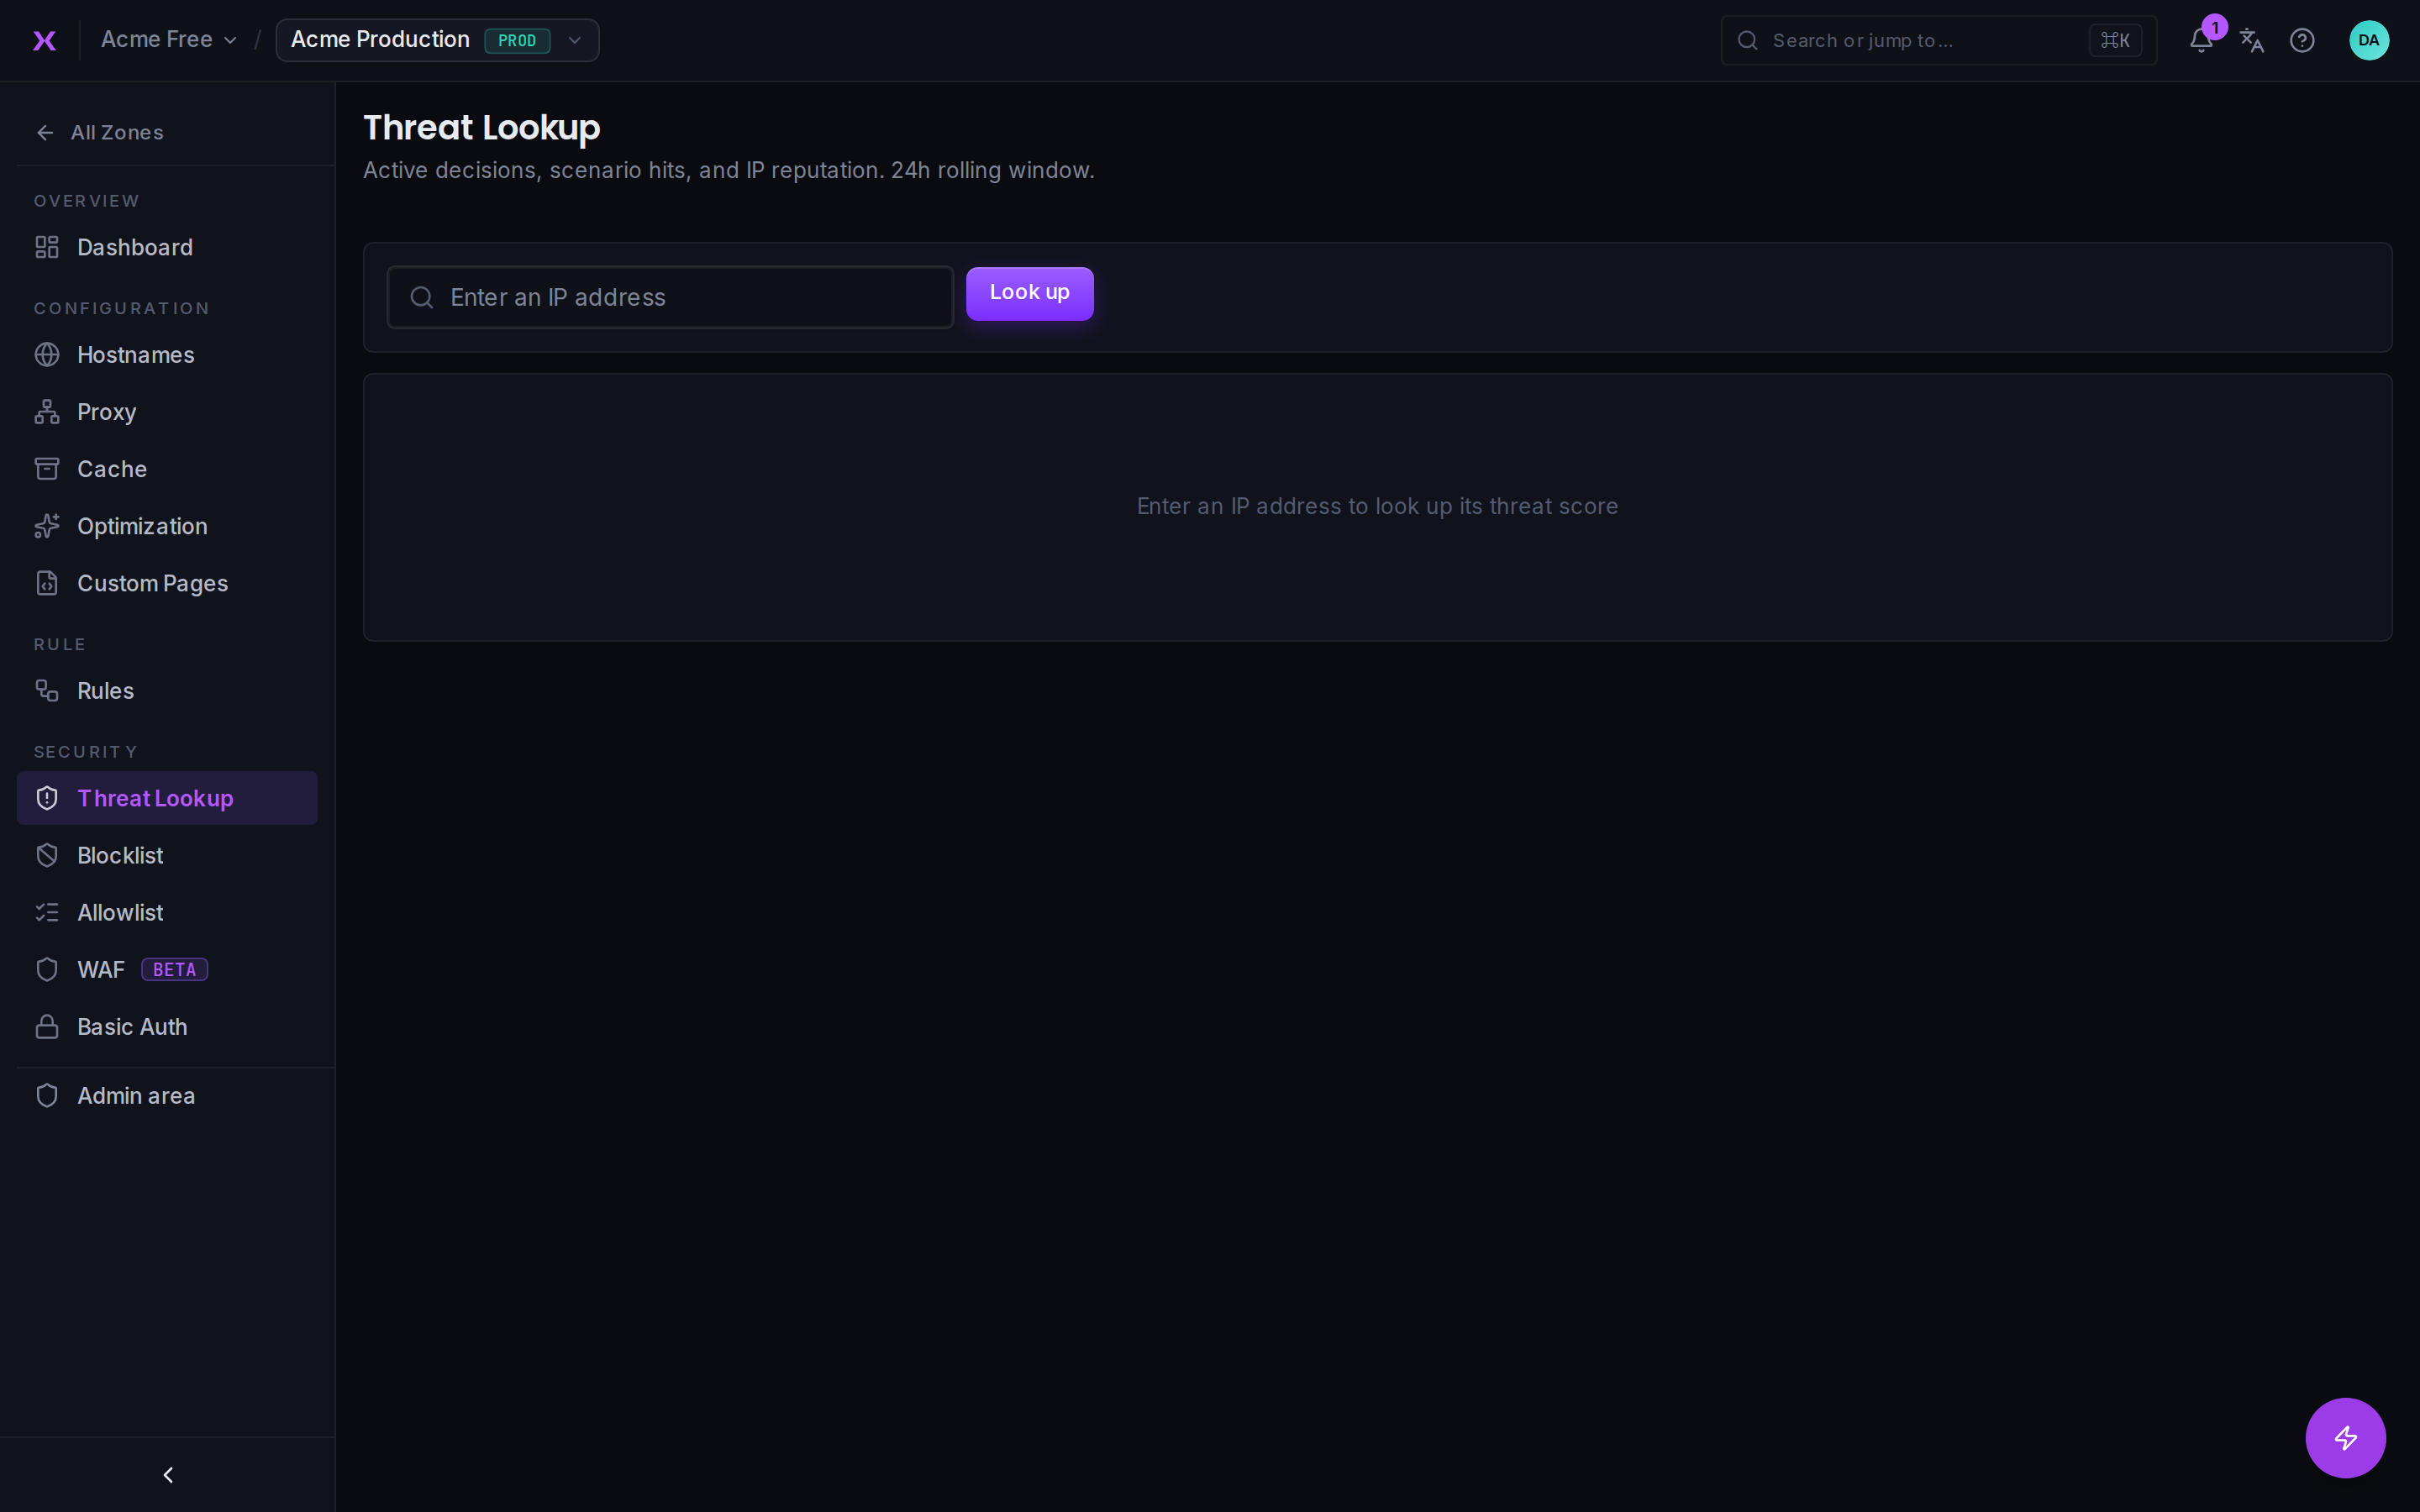The image size is (2420, 1512).
Task: Click the PROD environment badge
Action: pyautogui.click(x=517, y=41)
